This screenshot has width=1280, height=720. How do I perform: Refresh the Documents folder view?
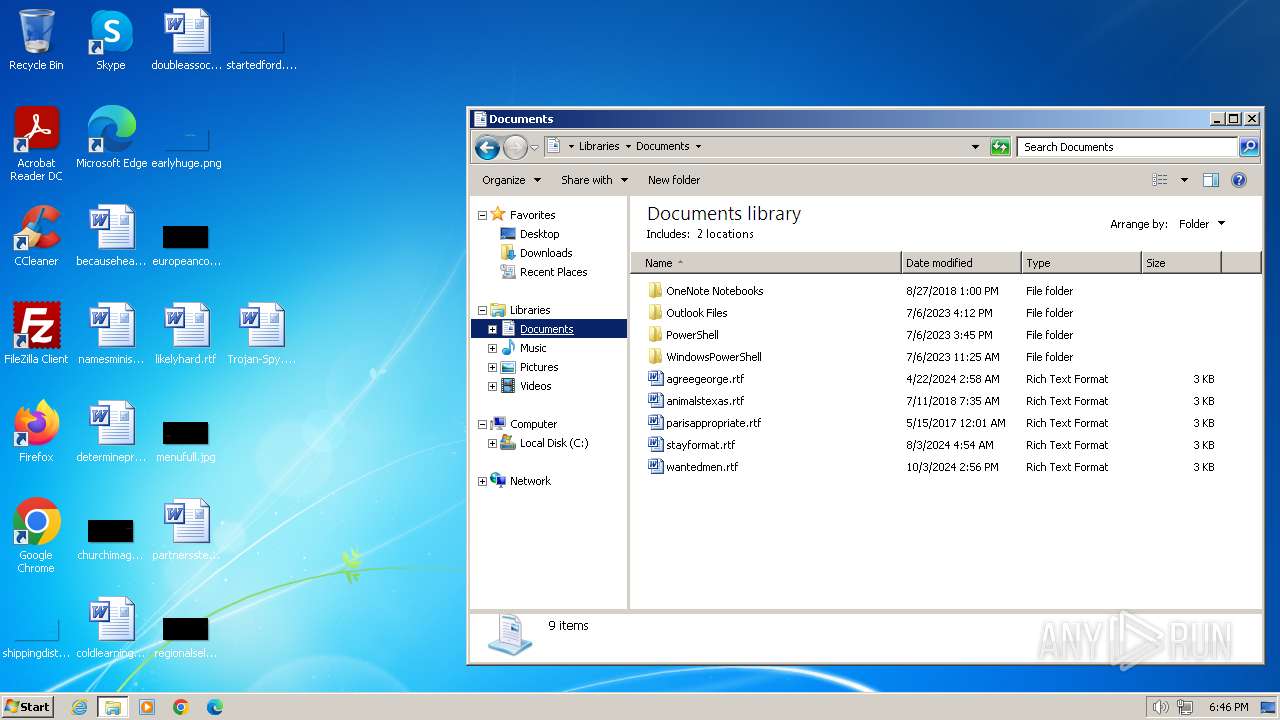(1000, 147)
